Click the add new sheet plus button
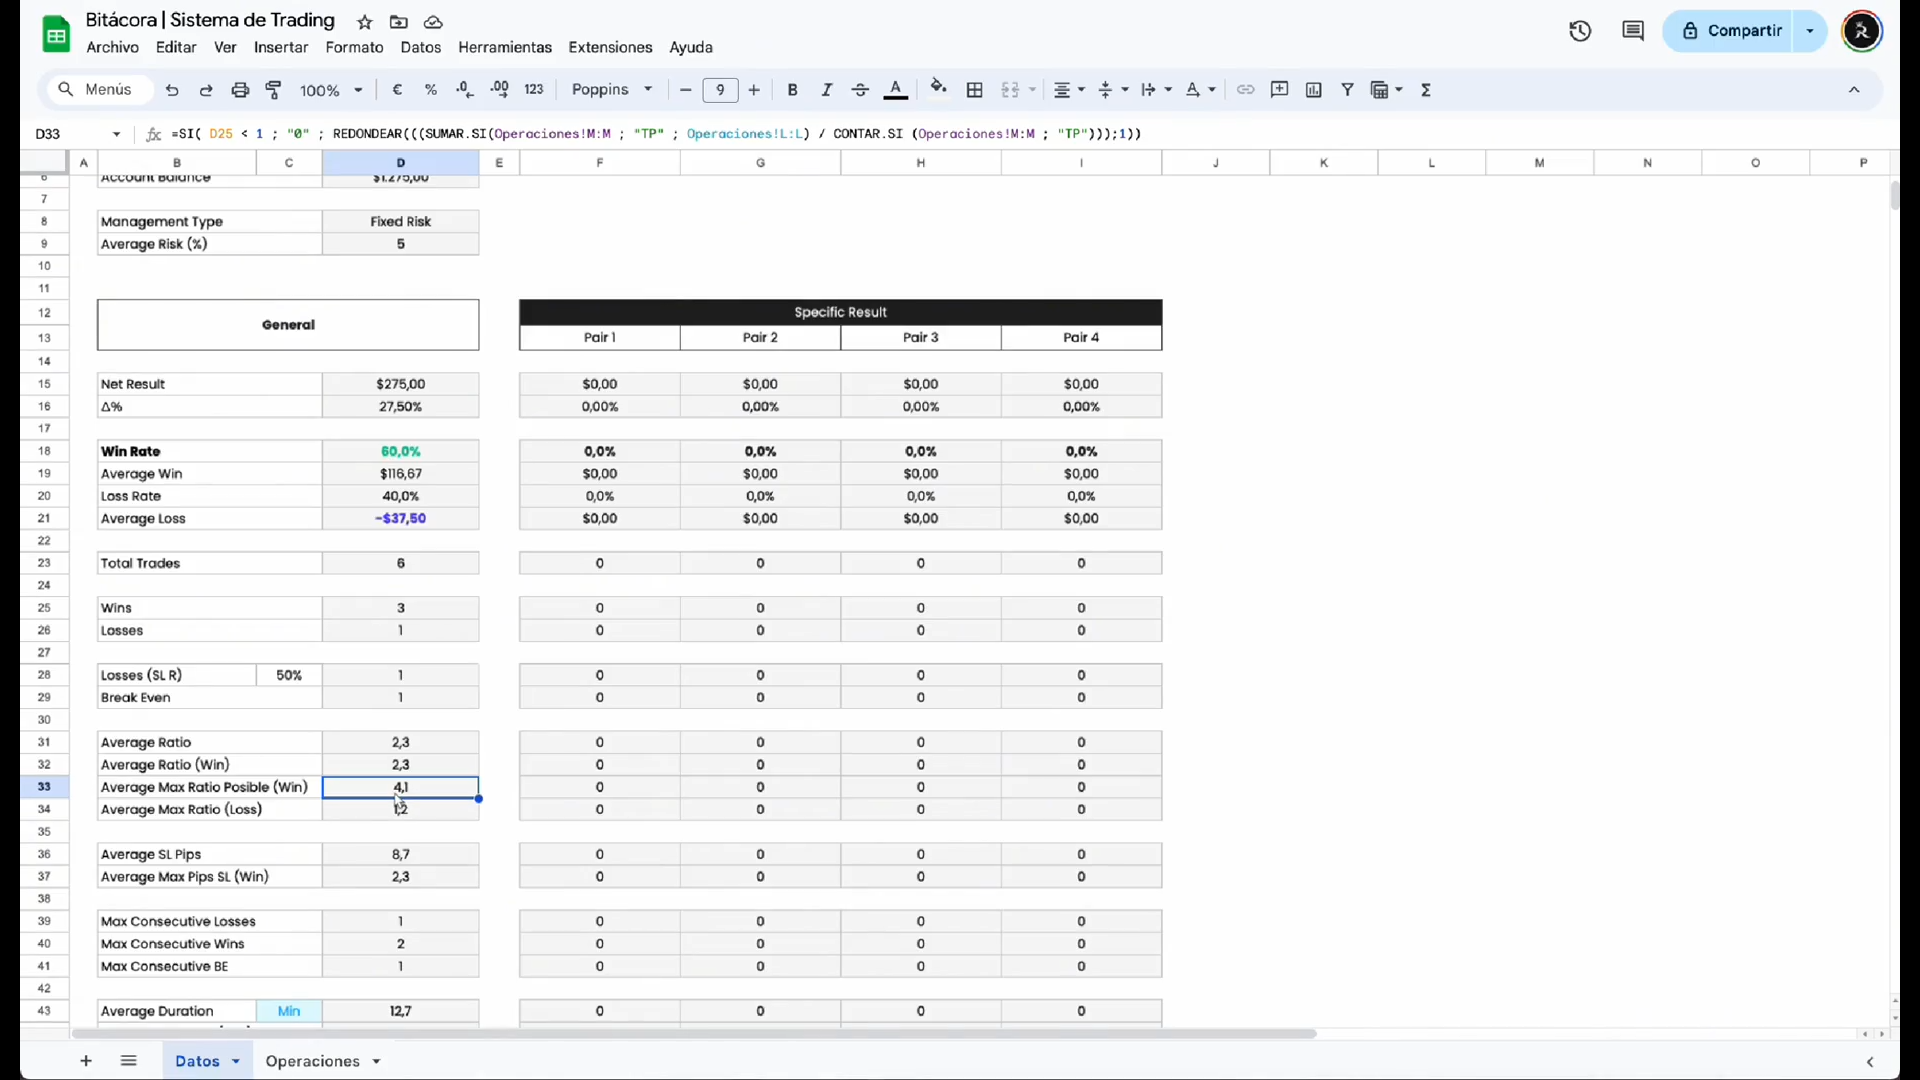Image resolution: width=1920 pixels, height=1080 pixels. [86, 1061]
